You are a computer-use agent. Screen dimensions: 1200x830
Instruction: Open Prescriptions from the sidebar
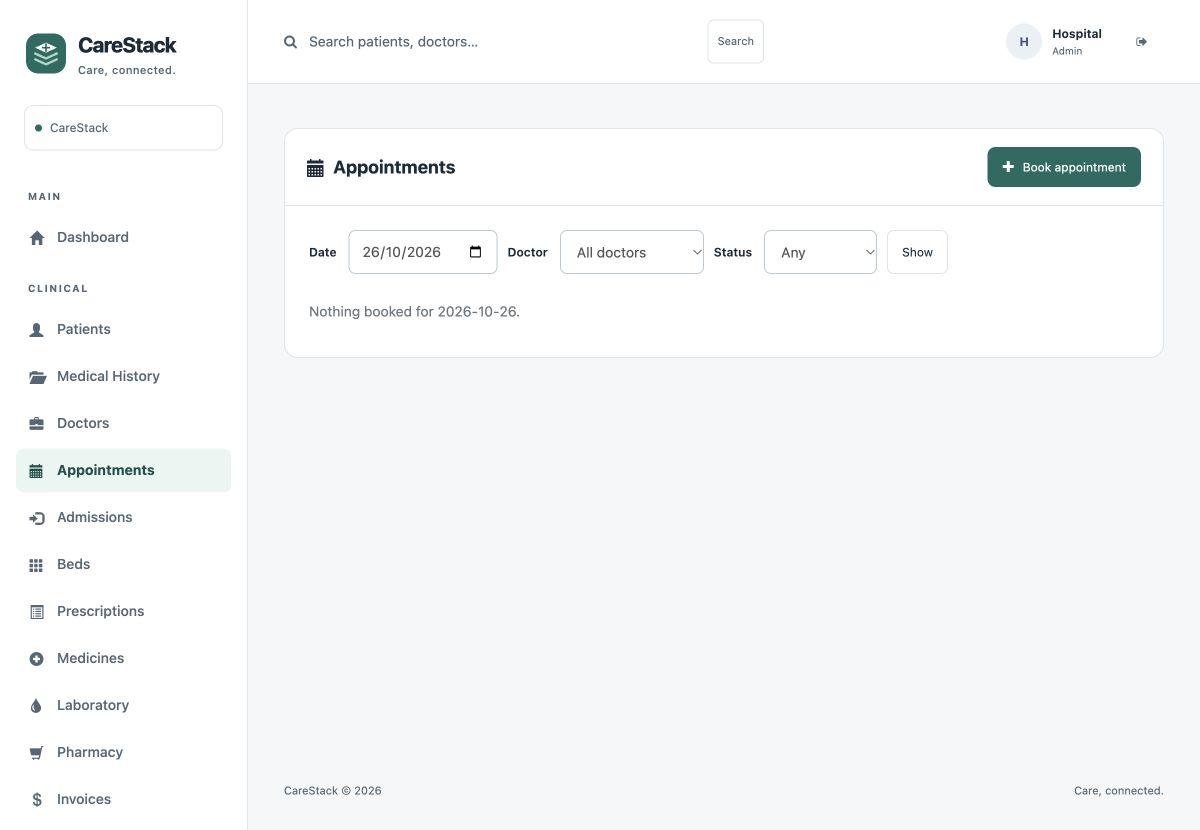point(123,612)
